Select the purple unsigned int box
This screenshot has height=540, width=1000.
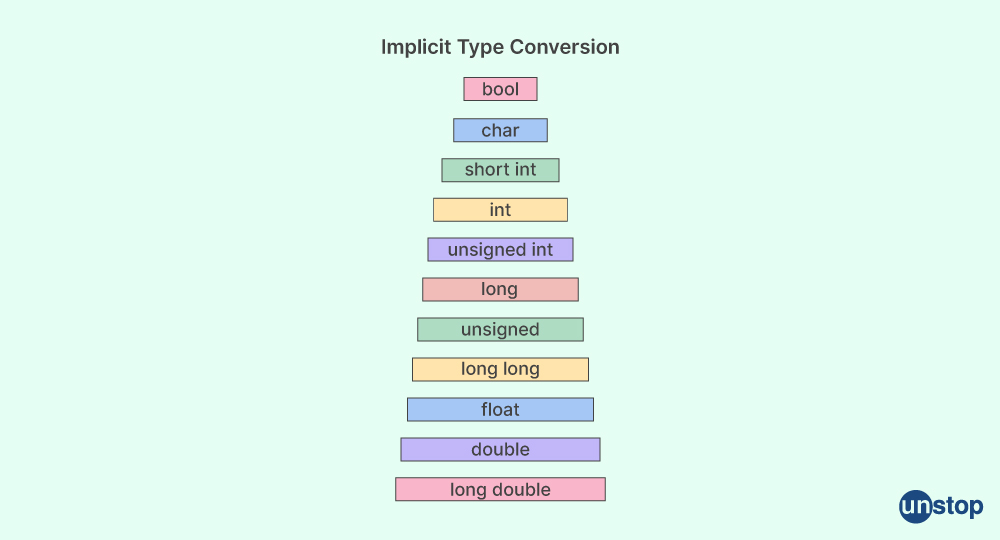[501, 250]
